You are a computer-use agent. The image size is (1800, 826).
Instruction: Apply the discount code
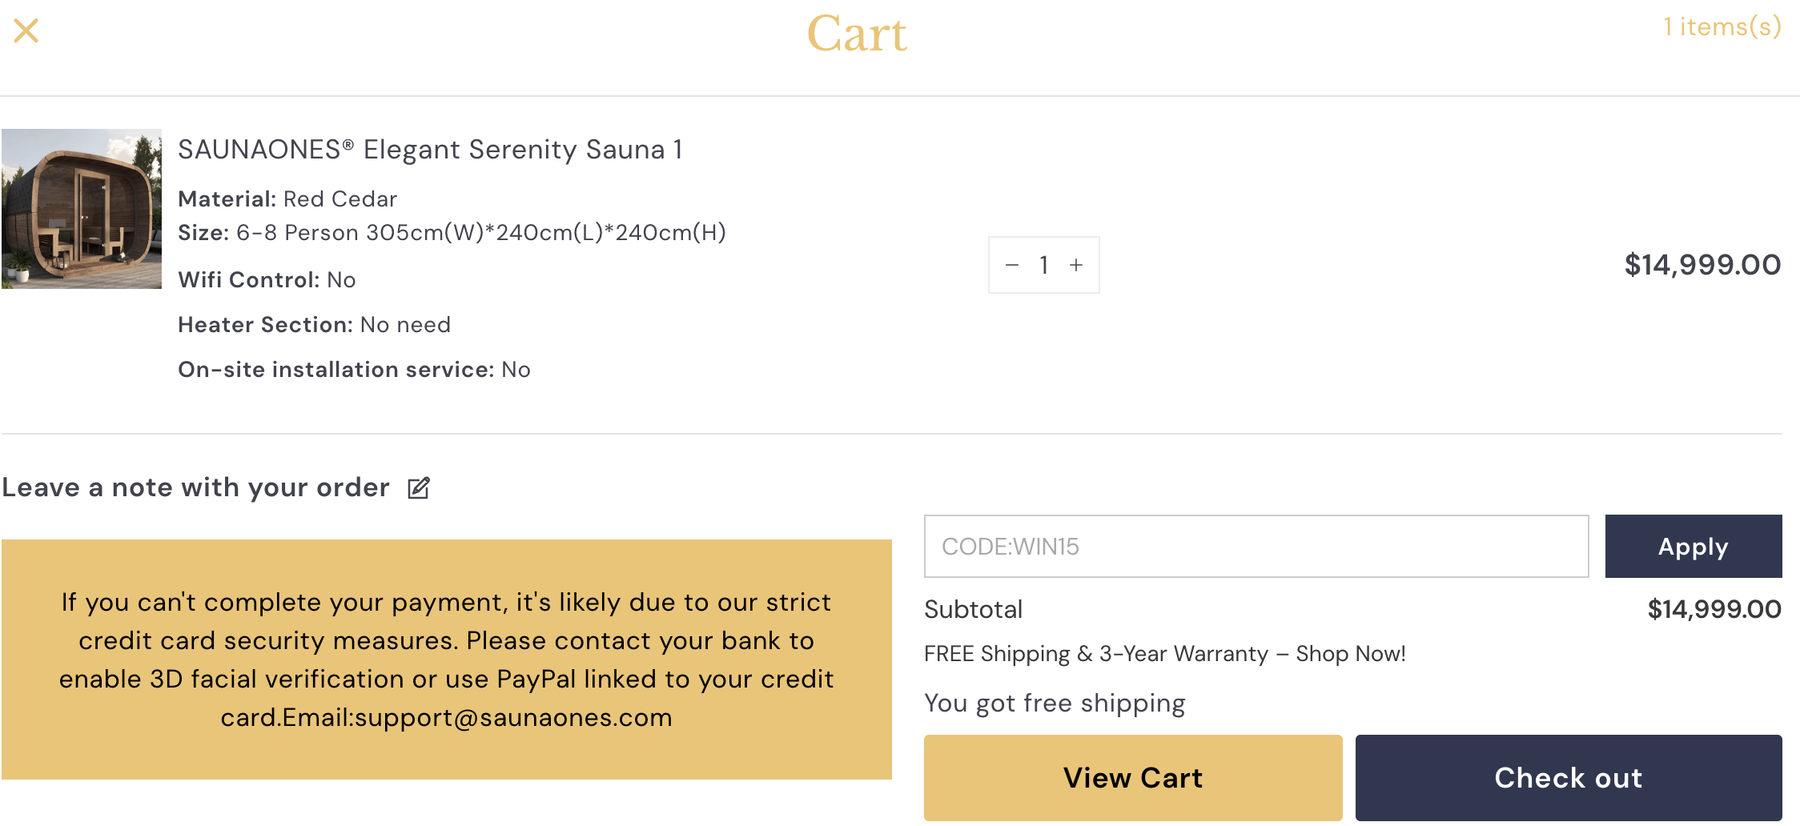1693,546
